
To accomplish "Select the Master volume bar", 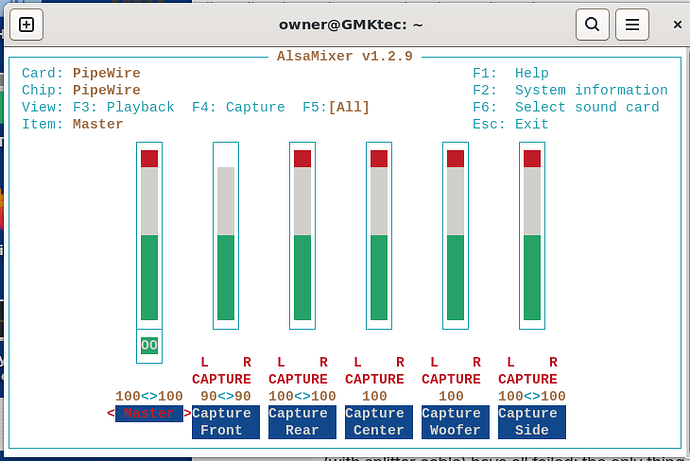I will (x=149, y=235).
